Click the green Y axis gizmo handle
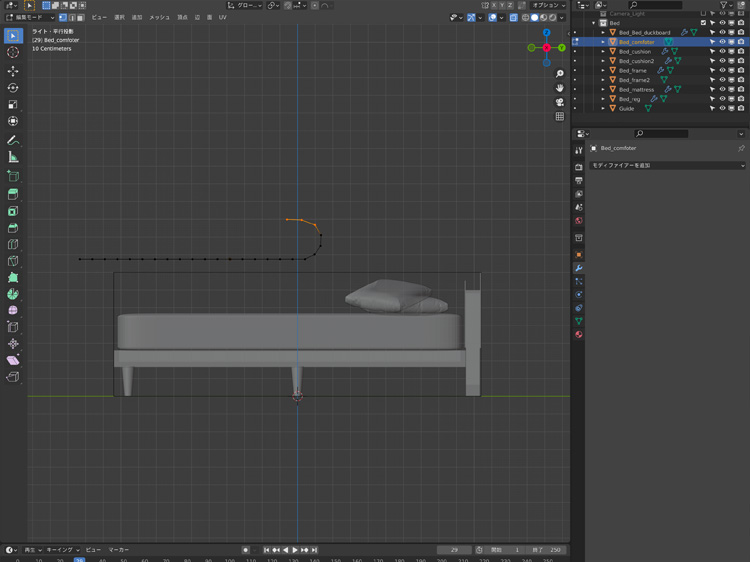750x562 pixels. [562, 48]
